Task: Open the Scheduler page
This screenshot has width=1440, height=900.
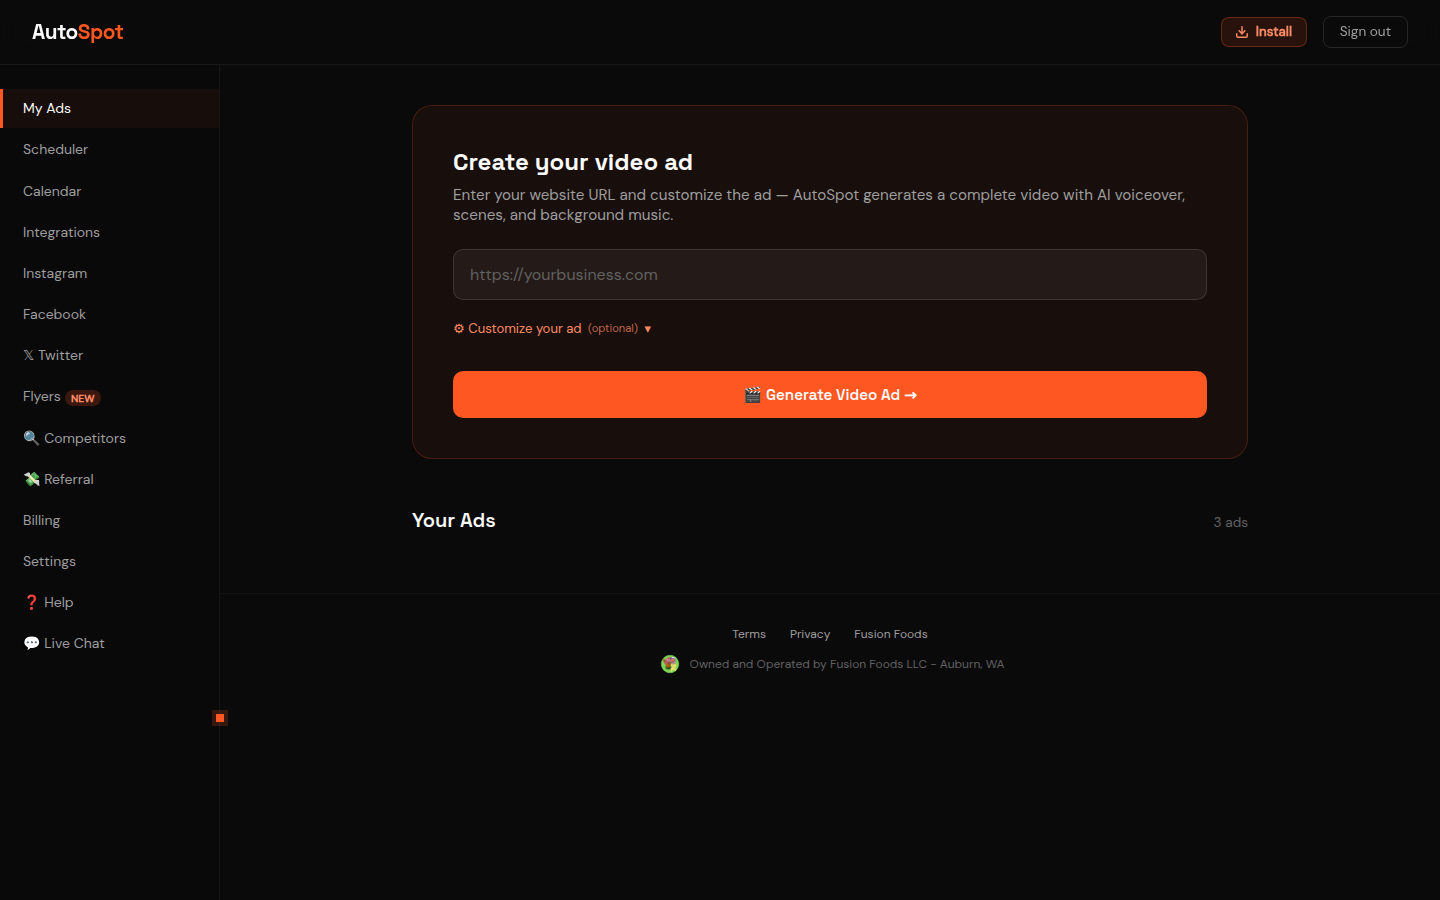Action: pyautogui.click(x=110, y=149)
